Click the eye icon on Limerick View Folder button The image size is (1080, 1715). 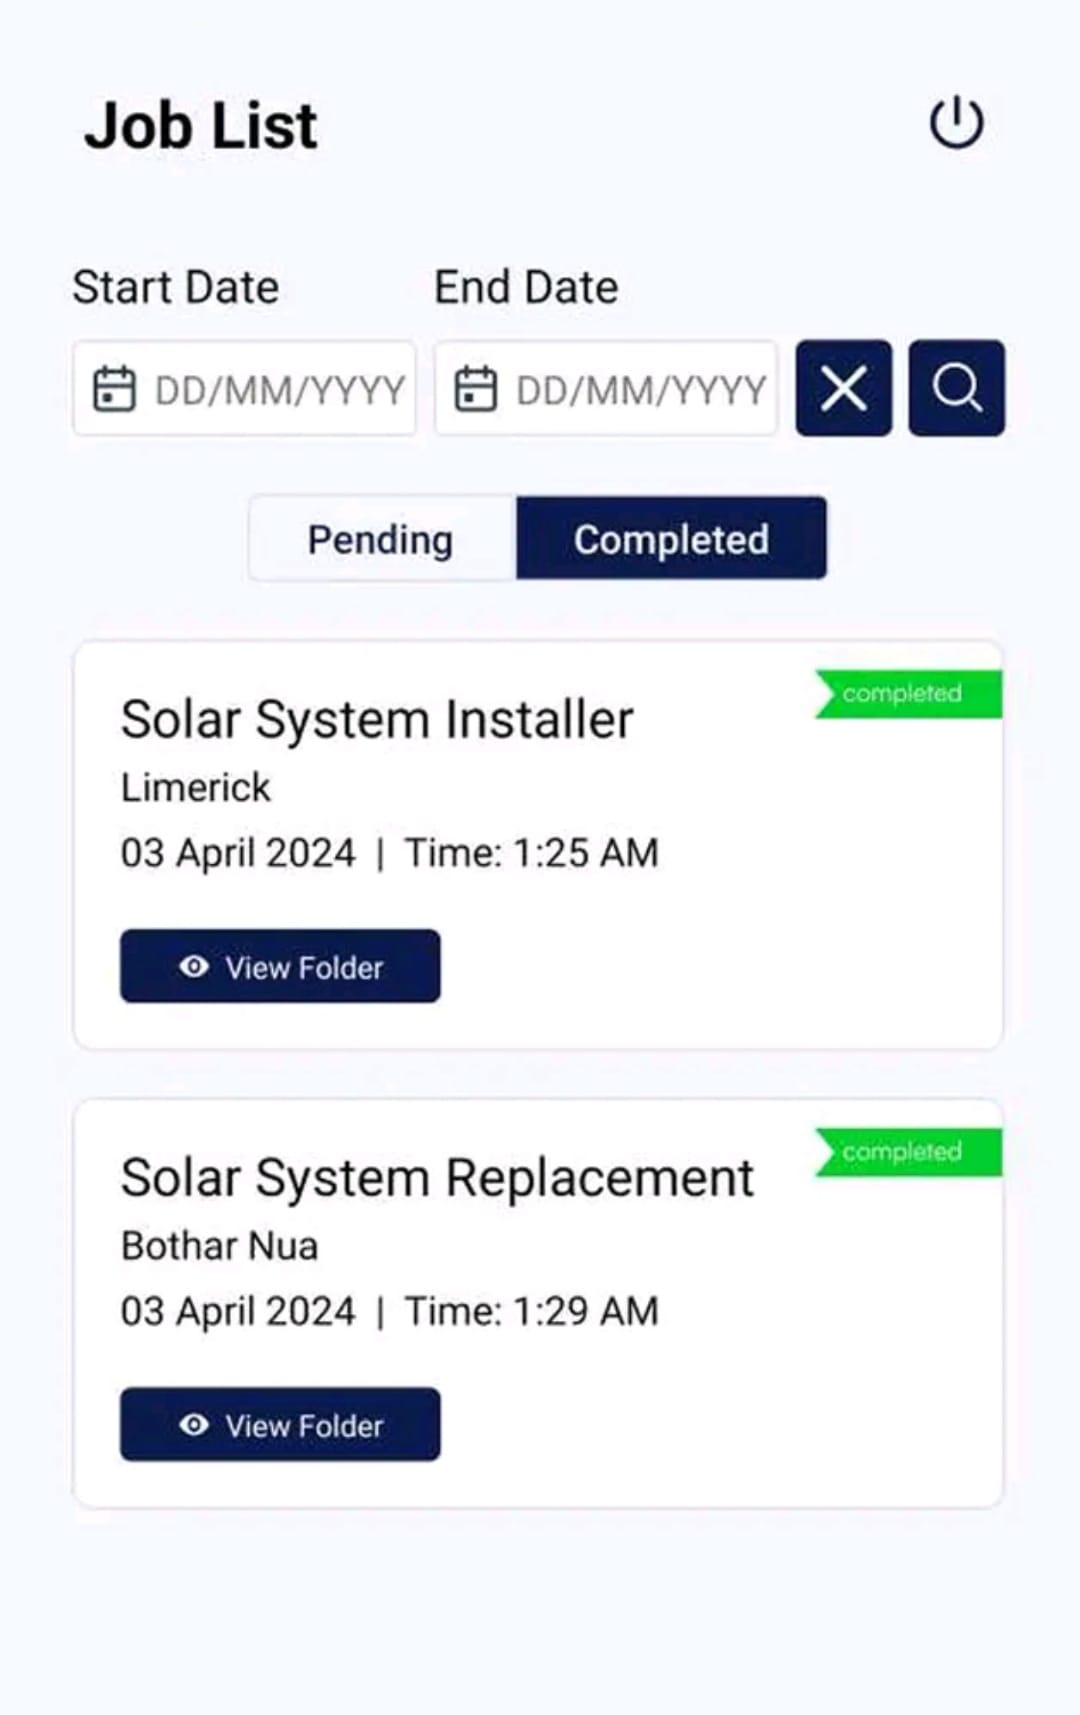194,967
